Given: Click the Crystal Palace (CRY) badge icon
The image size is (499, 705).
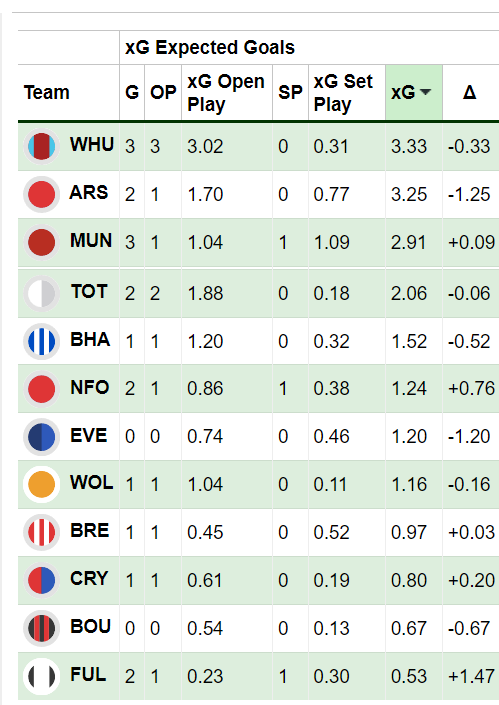Looking at the screenshot, I should [x=41, y=580].
